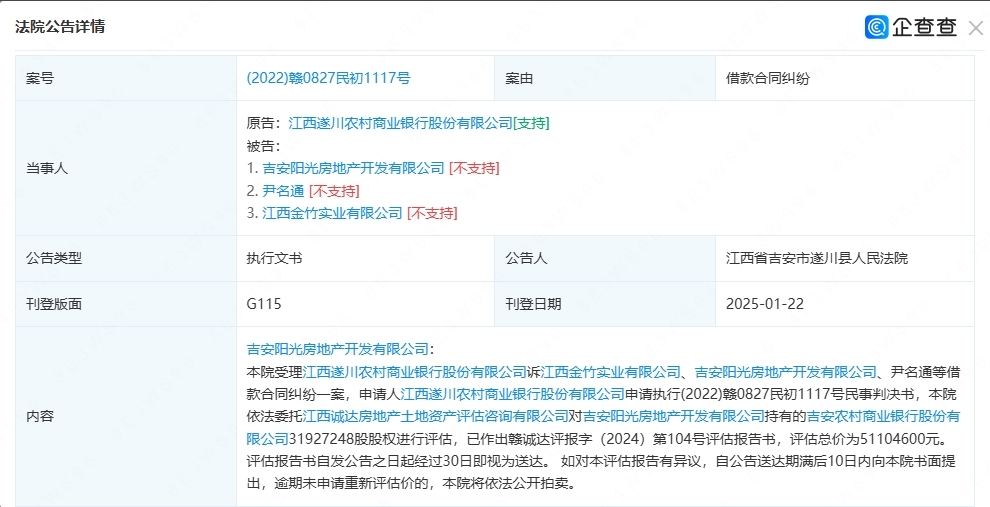The height and width of the screenshot is (507, 990).
Task: Select announcement type value 执行文书
Action: coord(274,258)
